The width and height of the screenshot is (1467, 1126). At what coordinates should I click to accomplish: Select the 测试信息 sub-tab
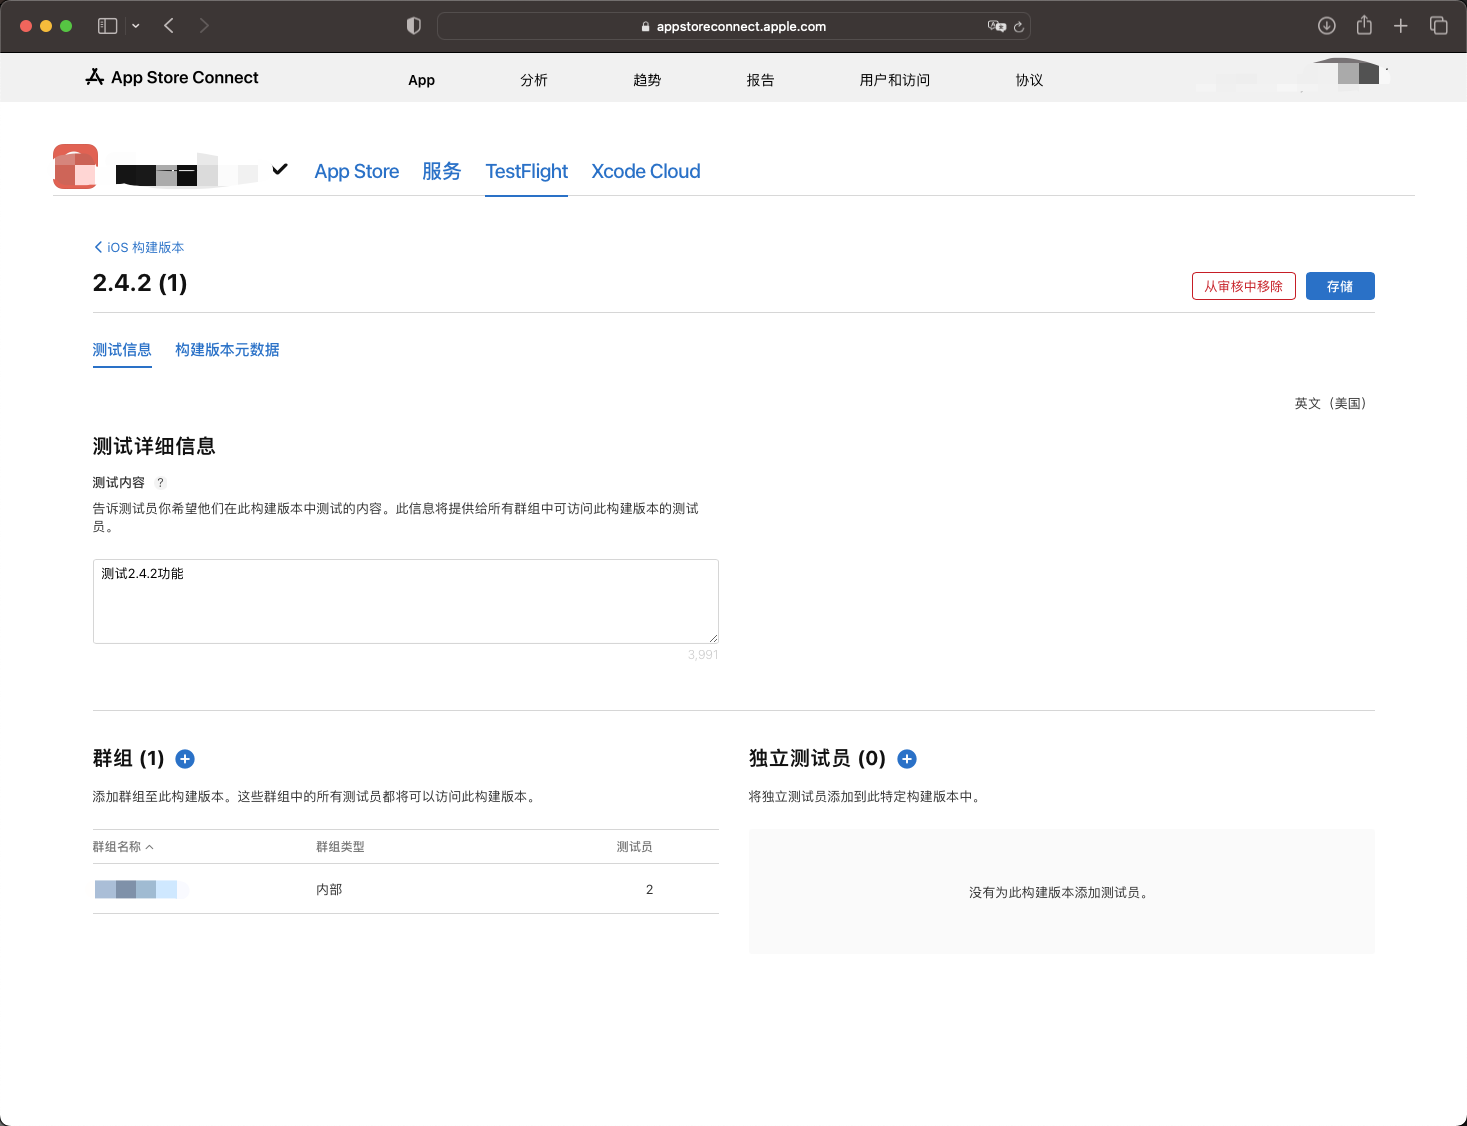pos(122,350)
